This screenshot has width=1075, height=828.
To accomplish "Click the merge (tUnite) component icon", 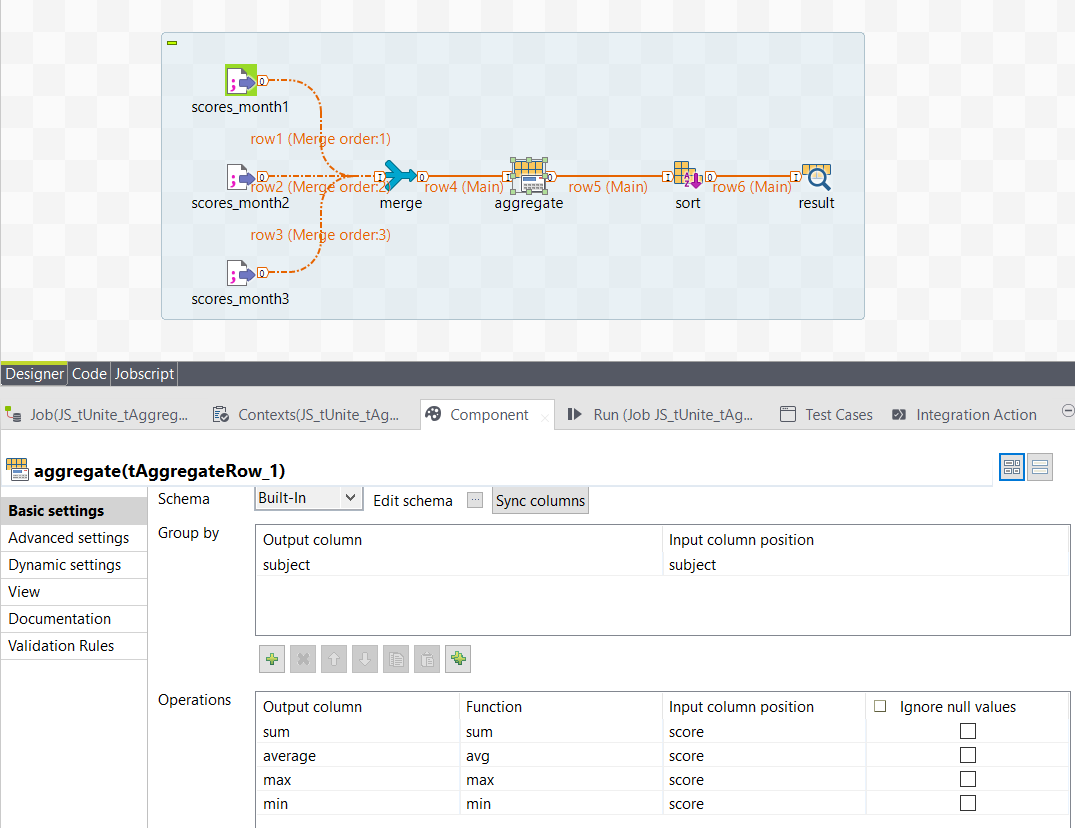I will (400, 177).
